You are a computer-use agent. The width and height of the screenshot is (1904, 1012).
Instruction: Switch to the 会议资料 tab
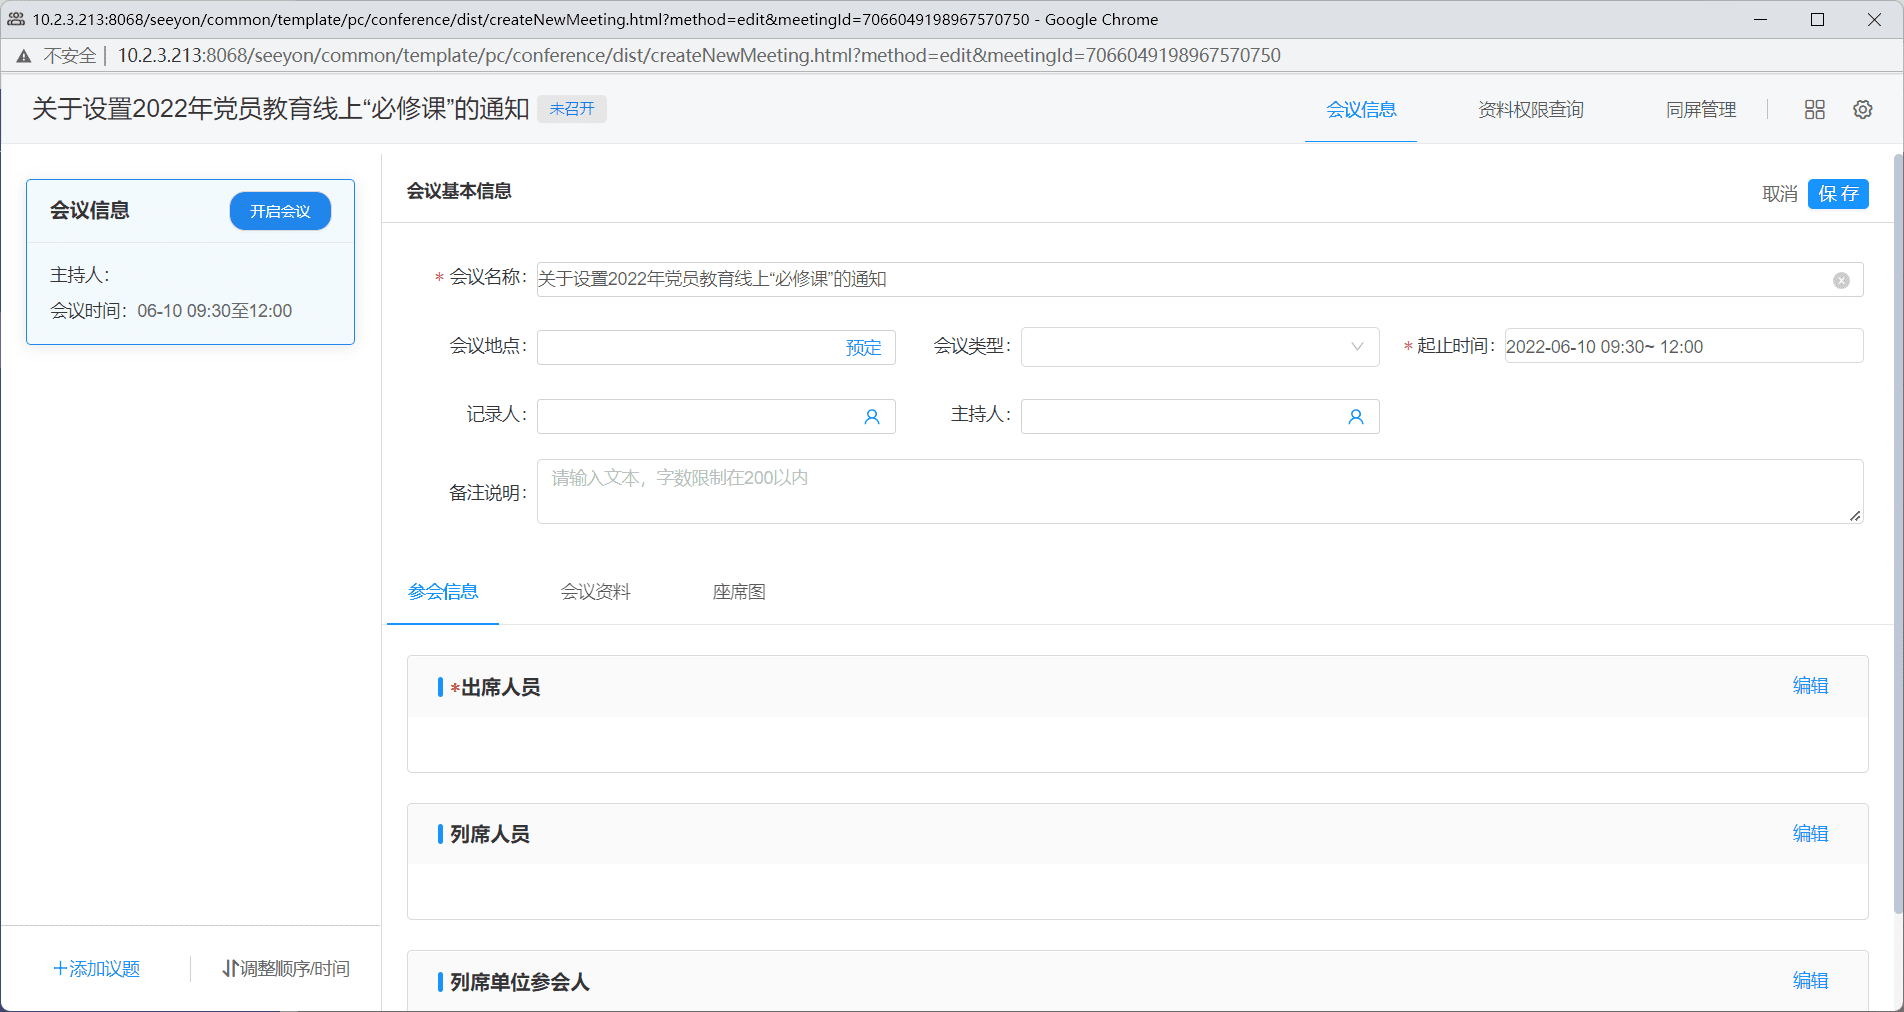tap(596, 592)
